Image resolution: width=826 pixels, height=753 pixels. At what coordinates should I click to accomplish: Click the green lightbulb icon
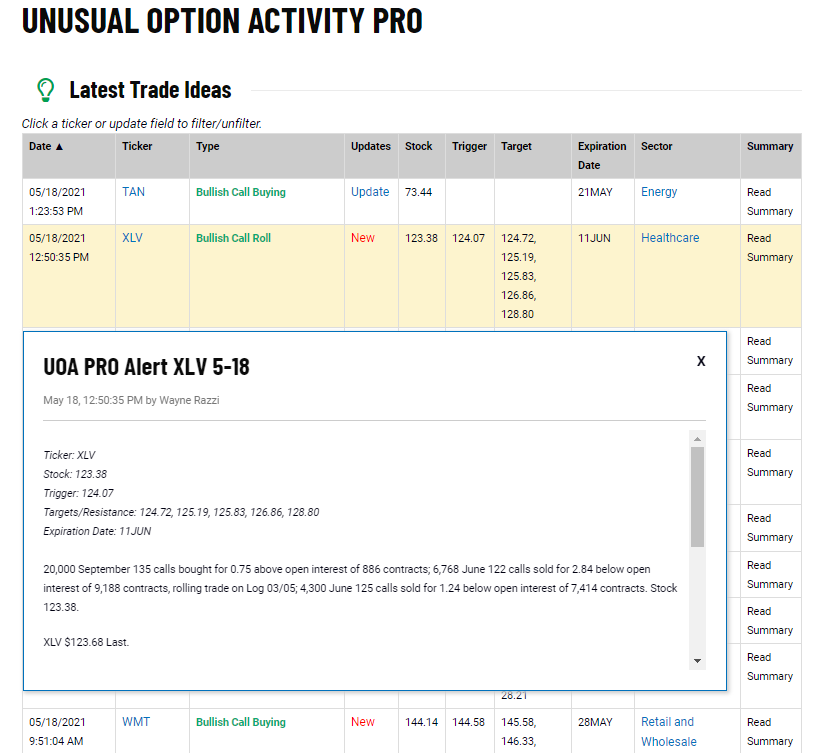45,90
